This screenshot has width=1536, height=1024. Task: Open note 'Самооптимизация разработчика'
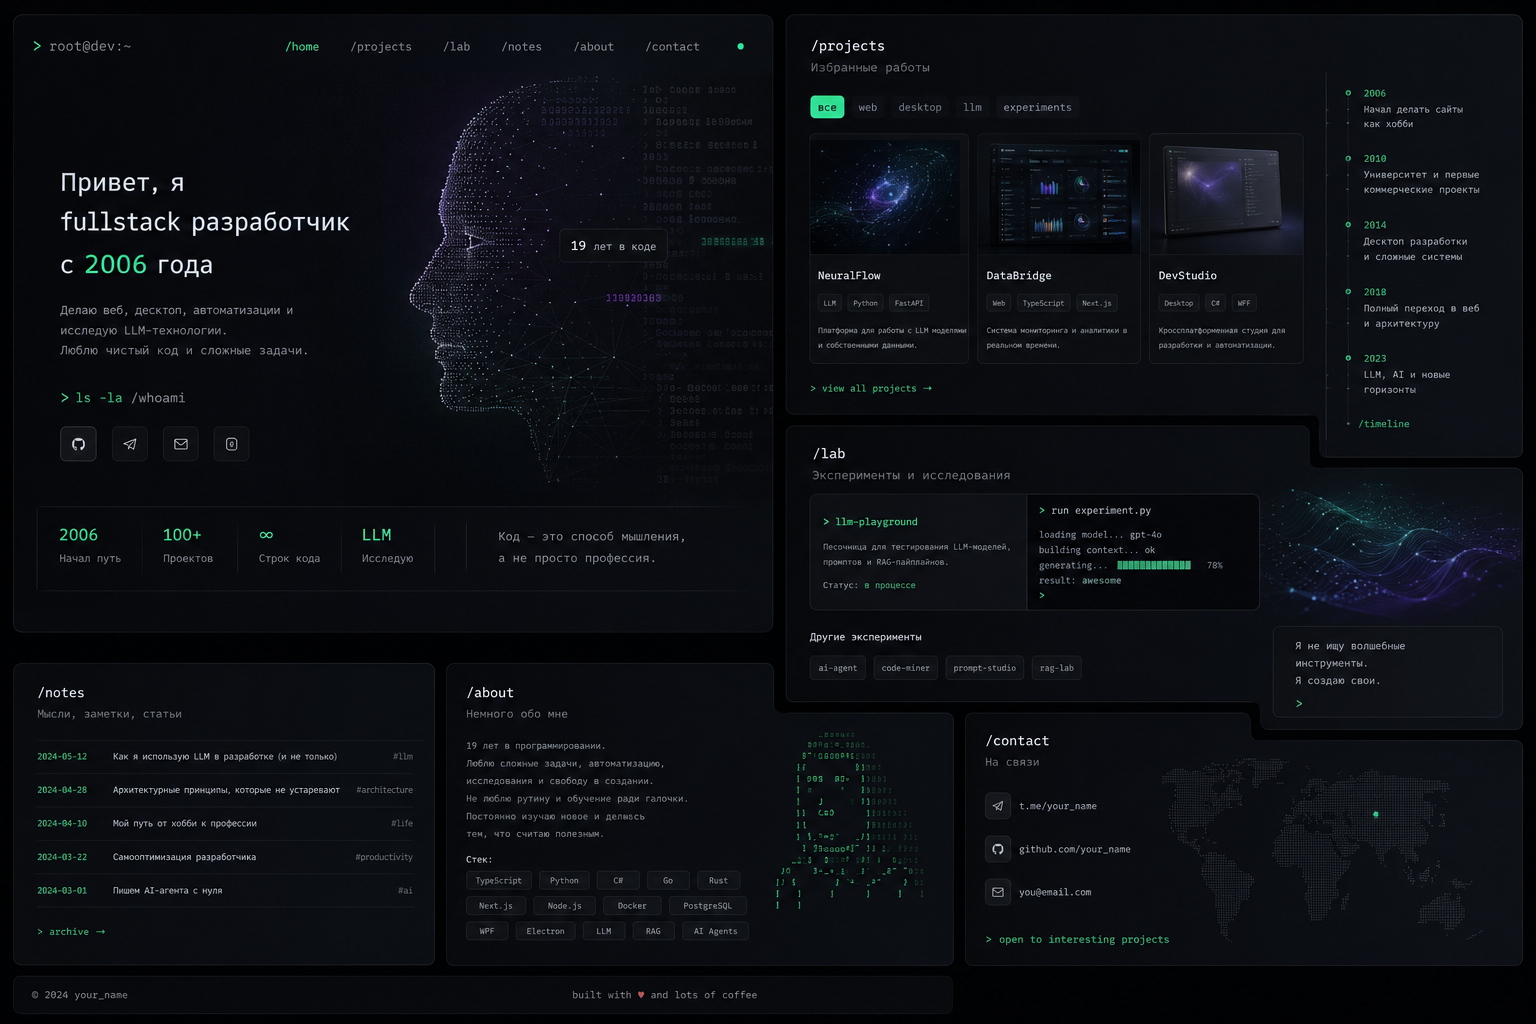(225, 857)
